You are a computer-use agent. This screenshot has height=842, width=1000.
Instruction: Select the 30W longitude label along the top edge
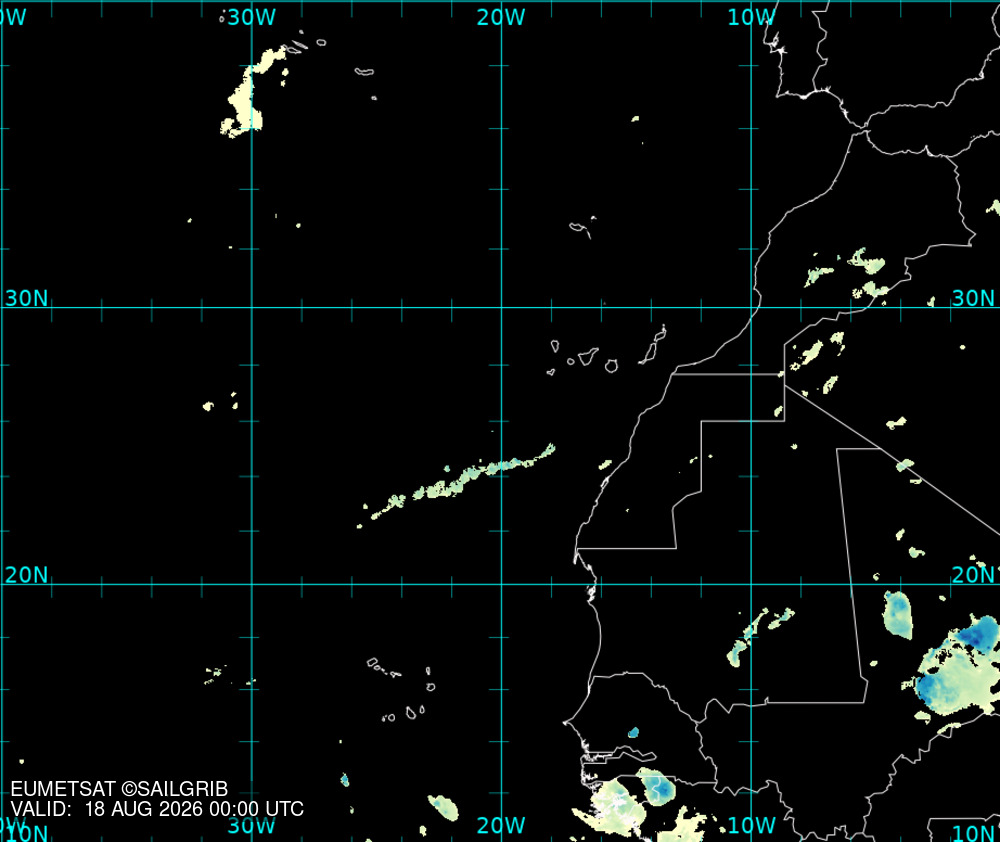251,18
